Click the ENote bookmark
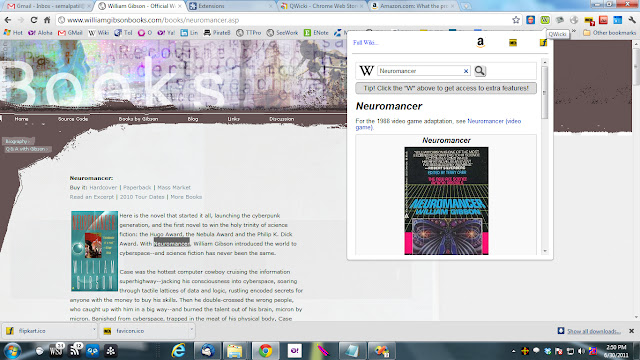The height and width of the screenshot is (360, 640). coord(316,33)
